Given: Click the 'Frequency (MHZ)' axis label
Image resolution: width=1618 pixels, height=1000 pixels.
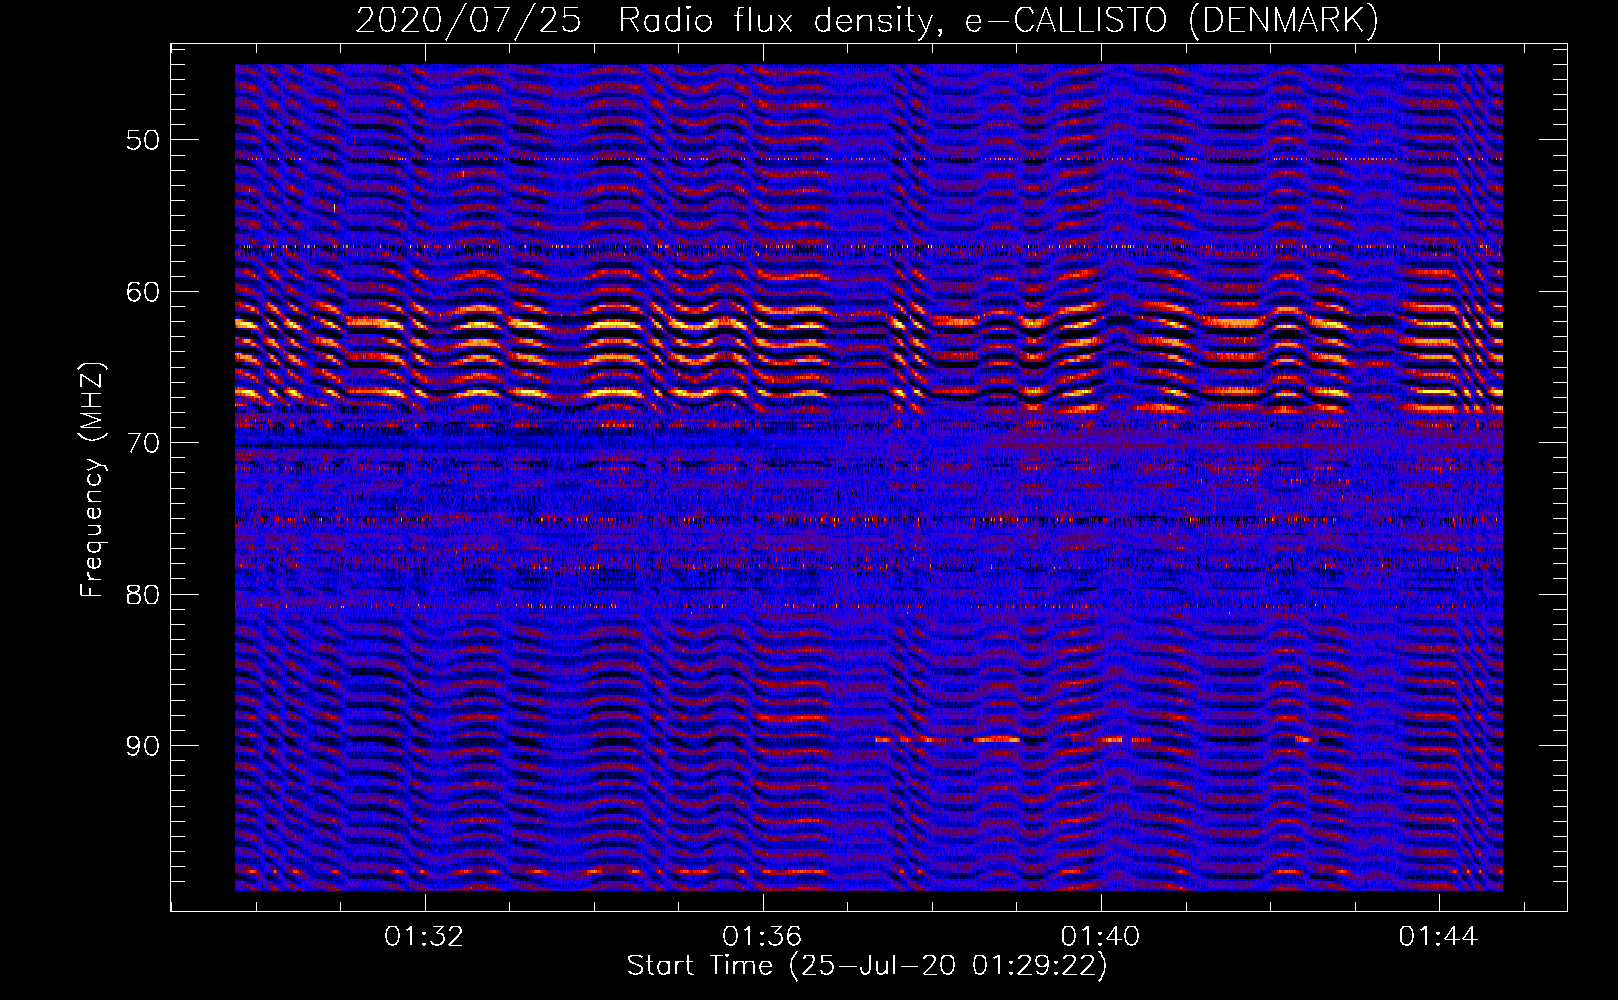Looking at the screenshot, I should (x=92, y=480).
